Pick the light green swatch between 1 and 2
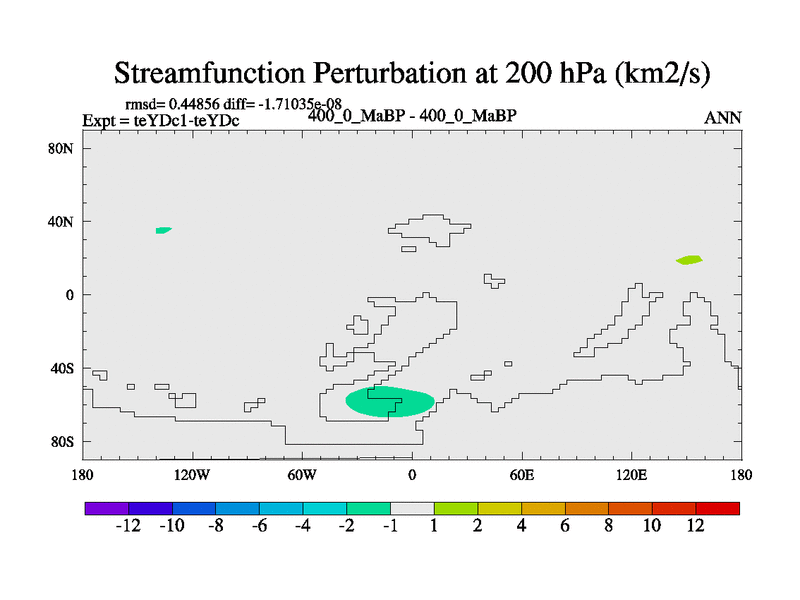Image resolution: width=800 pixels, height=600 pixels. 456,508
